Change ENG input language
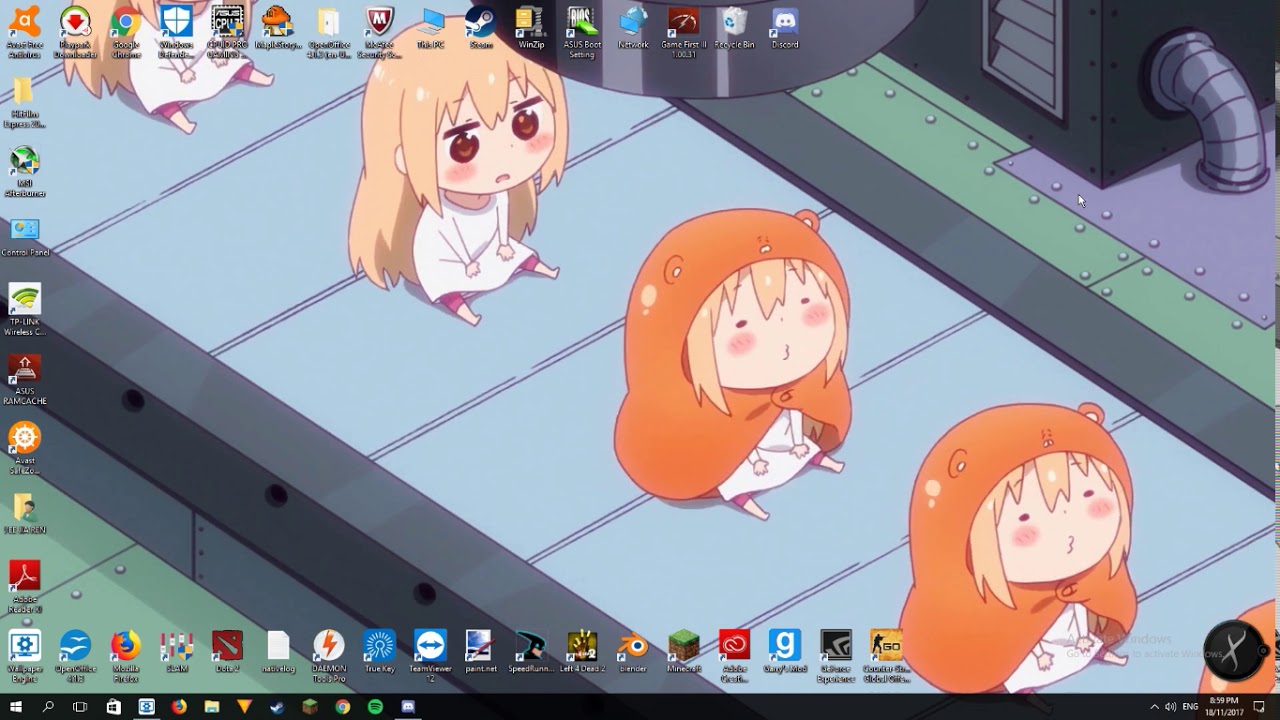 (1190, 706)
